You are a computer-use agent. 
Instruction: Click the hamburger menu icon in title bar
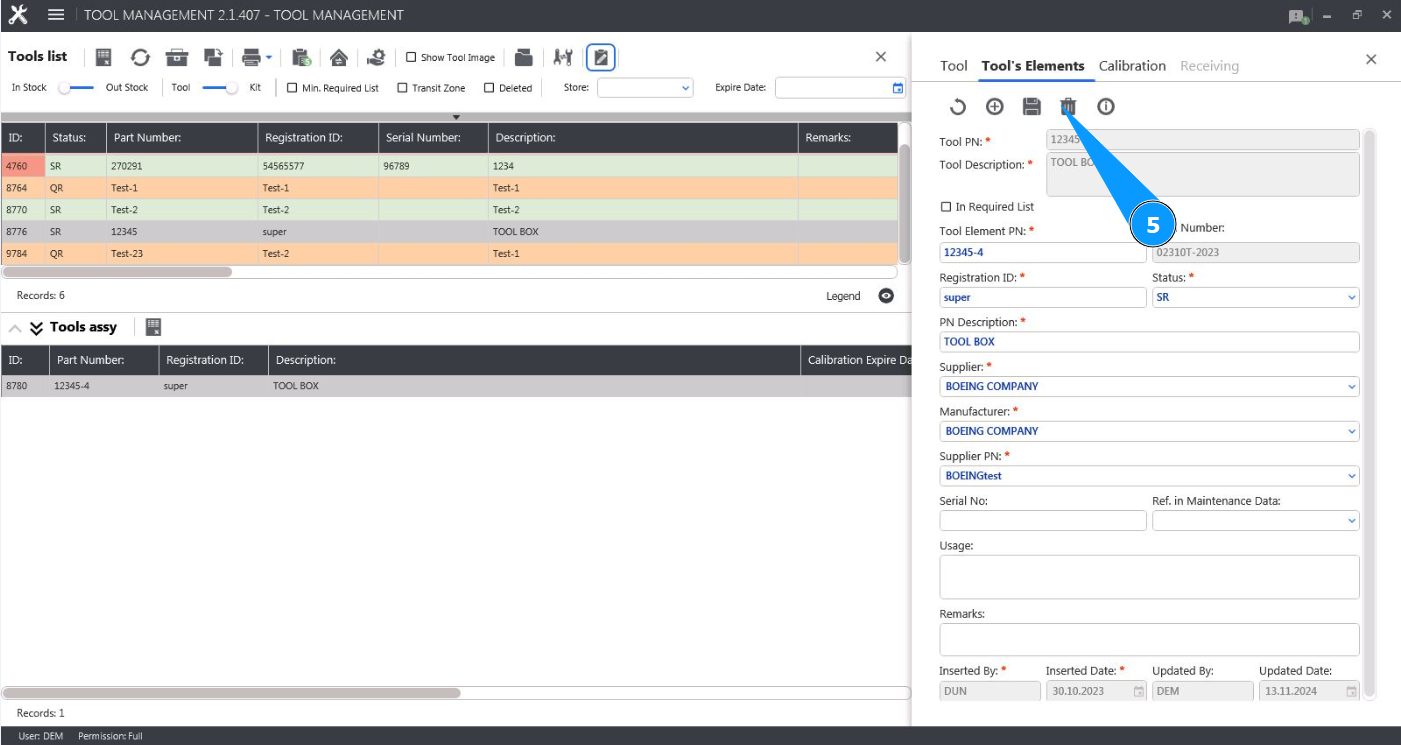[56, 15]
